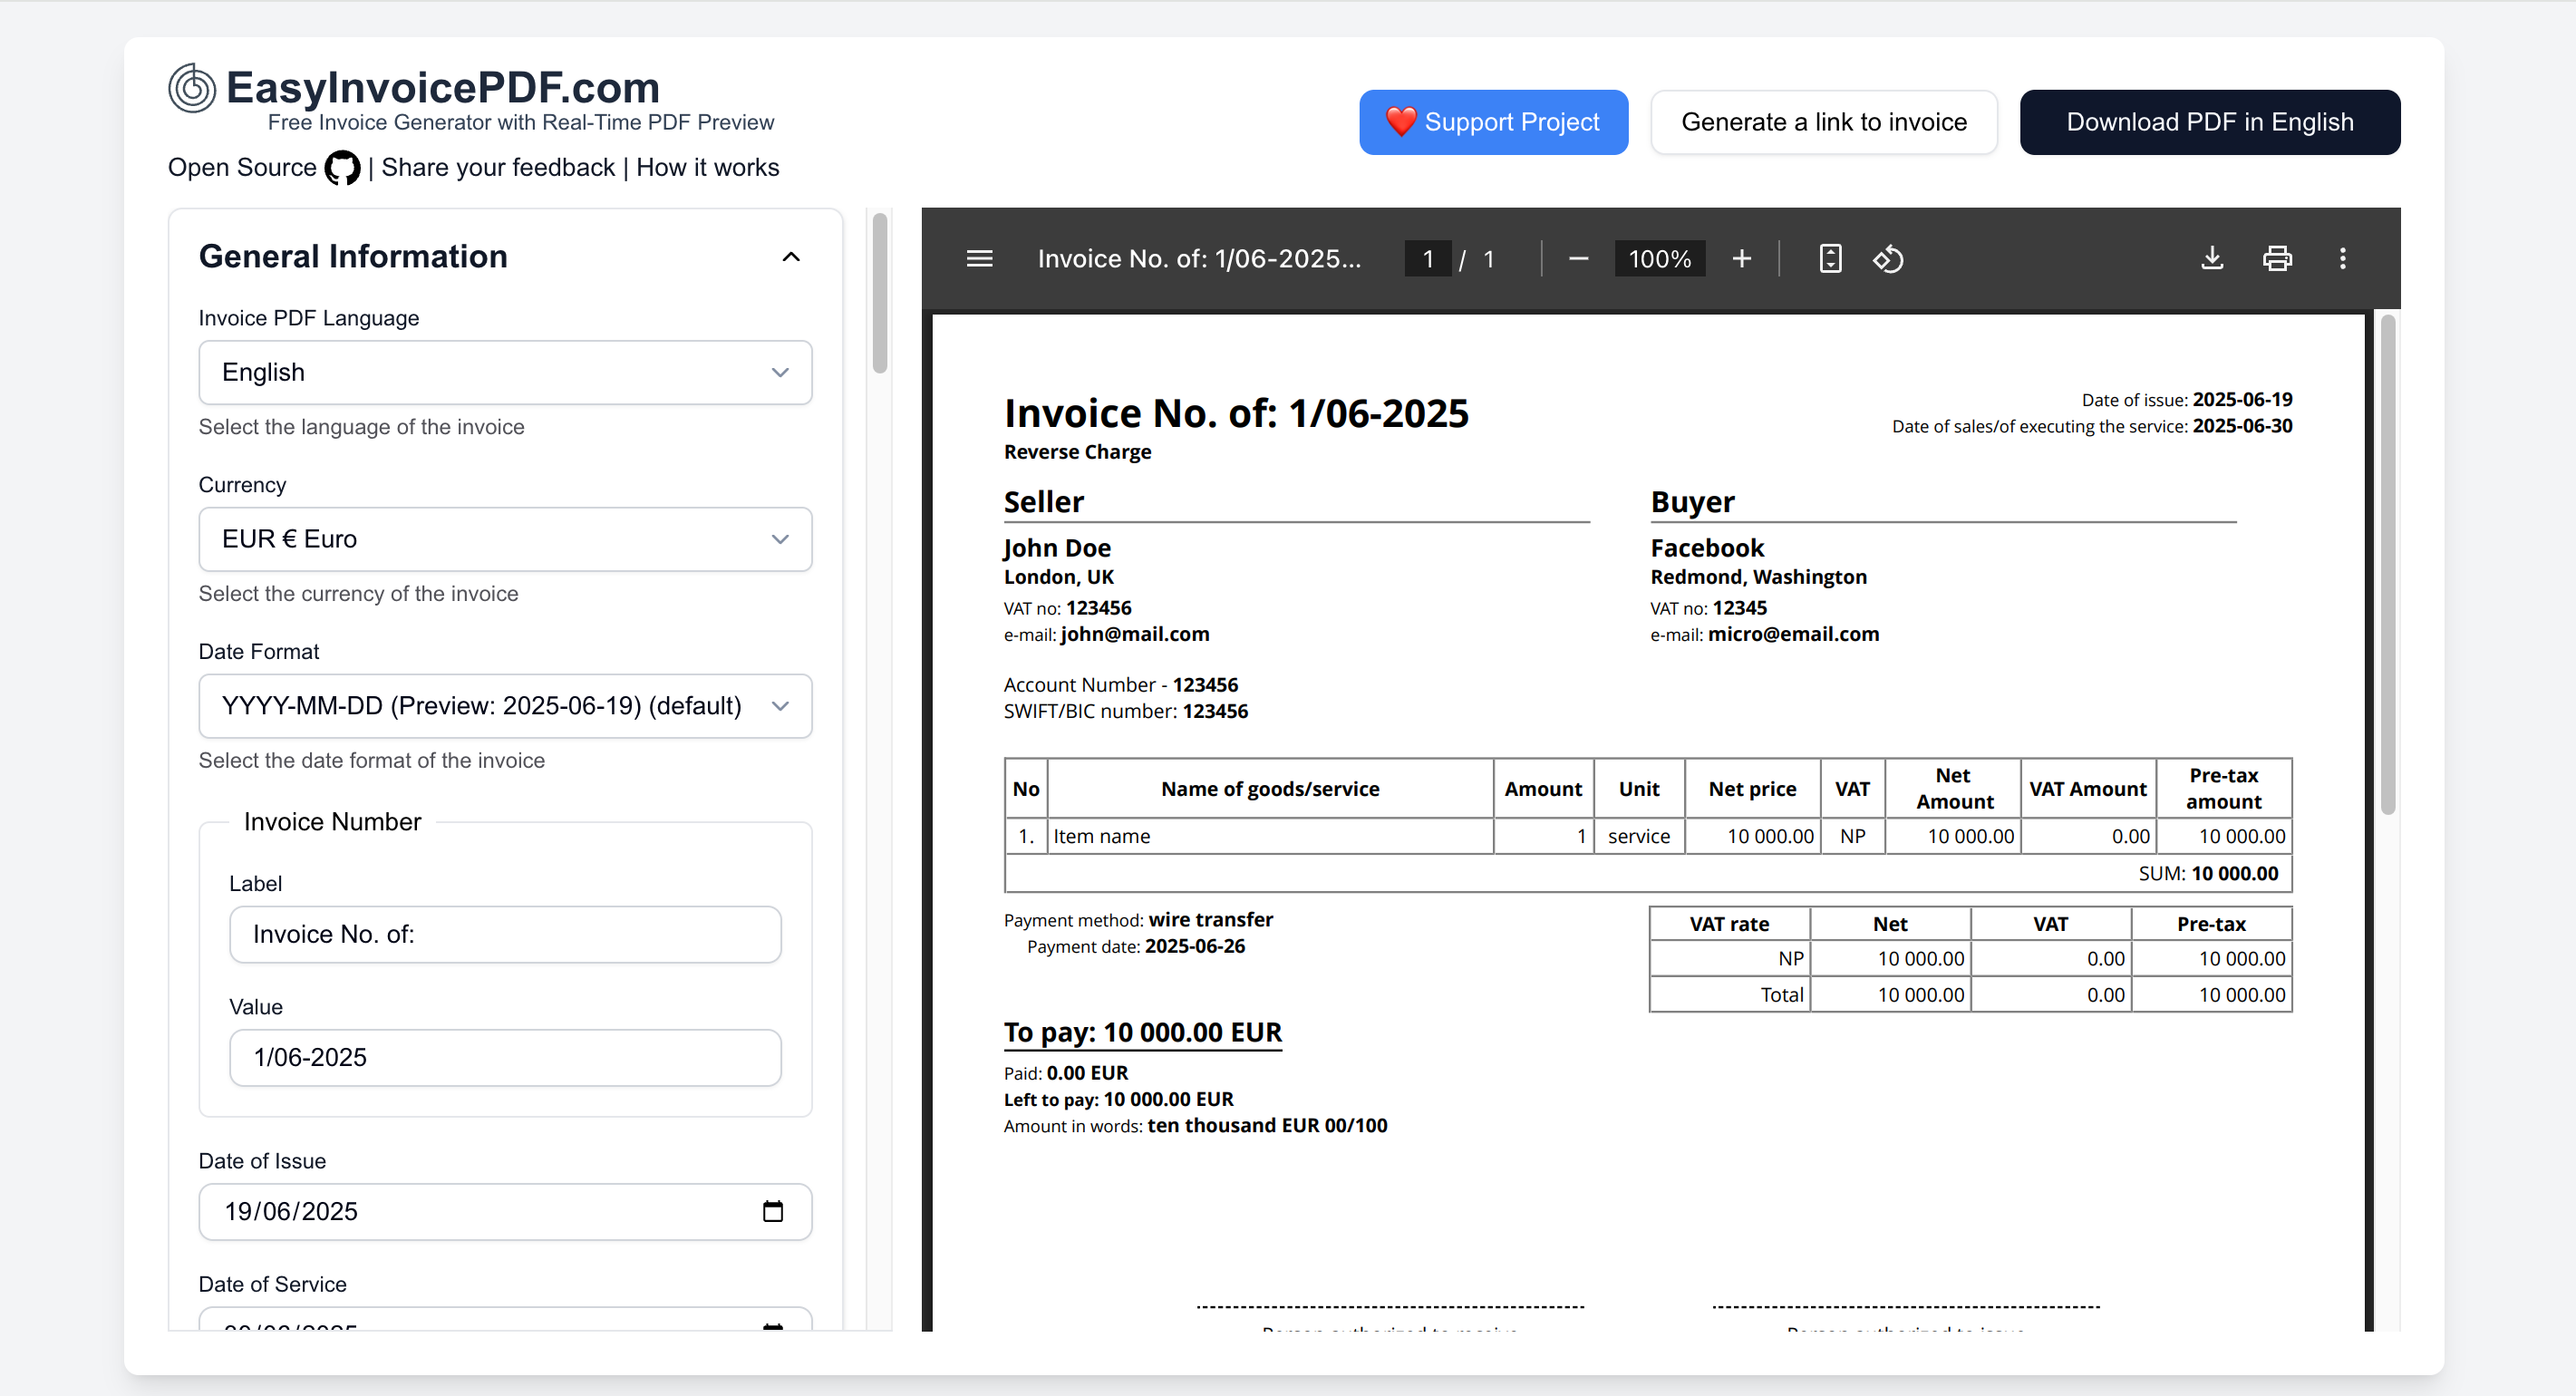Click the PDF title in viewer toolbar

coord(1199,259)
